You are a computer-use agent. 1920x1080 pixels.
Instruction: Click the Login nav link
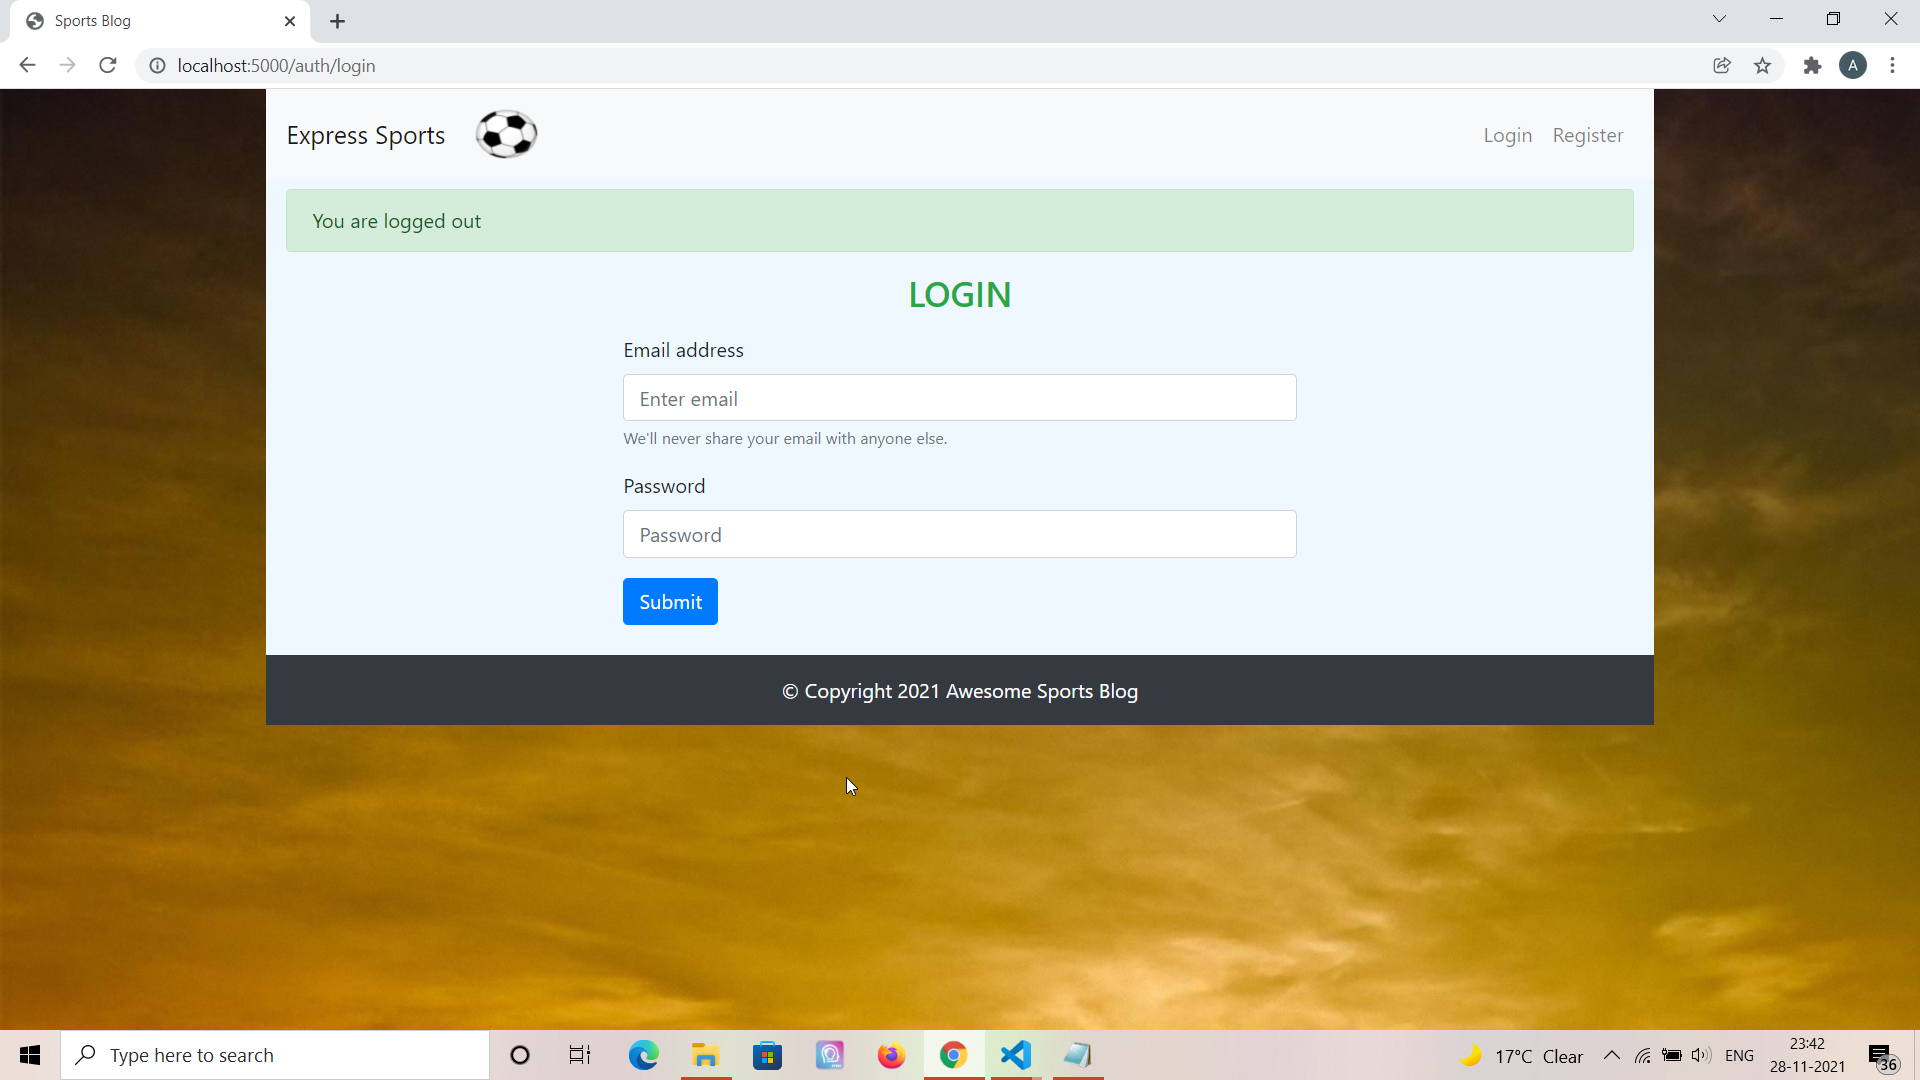[x=1507, y=135]
